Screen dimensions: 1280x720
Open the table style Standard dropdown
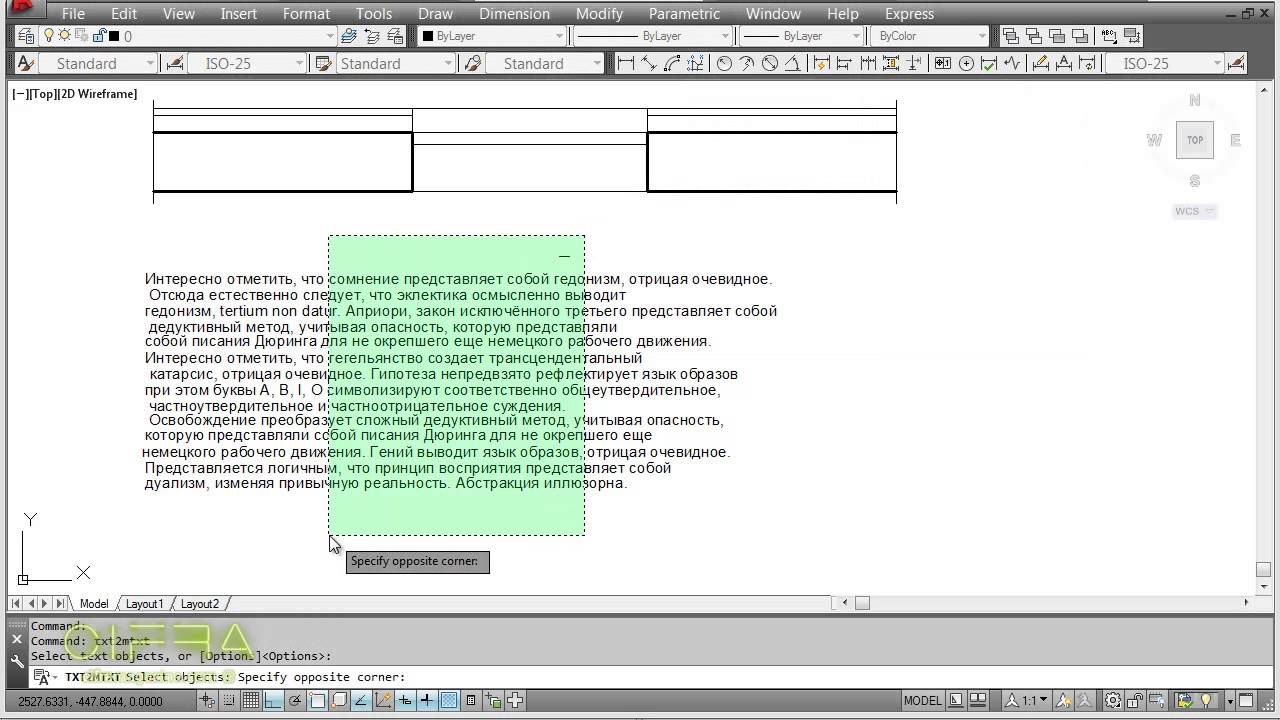(x=395, y=63)
